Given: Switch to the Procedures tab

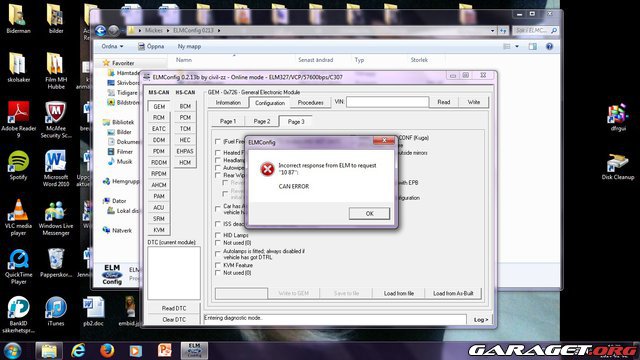Looking at the screenshot, I should tap(310, 102).
